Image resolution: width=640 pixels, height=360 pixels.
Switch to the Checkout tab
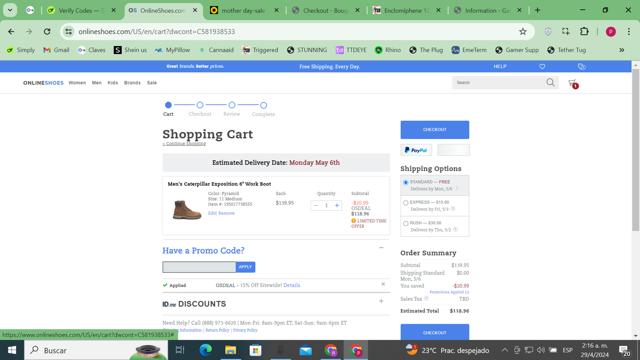click(x=324, y=10)
